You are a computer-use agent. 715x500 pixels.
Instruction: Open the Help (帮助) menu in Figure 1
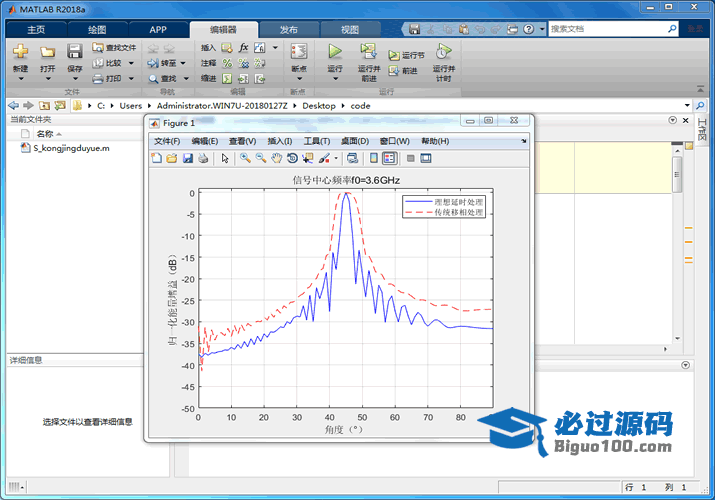[435, 141]
